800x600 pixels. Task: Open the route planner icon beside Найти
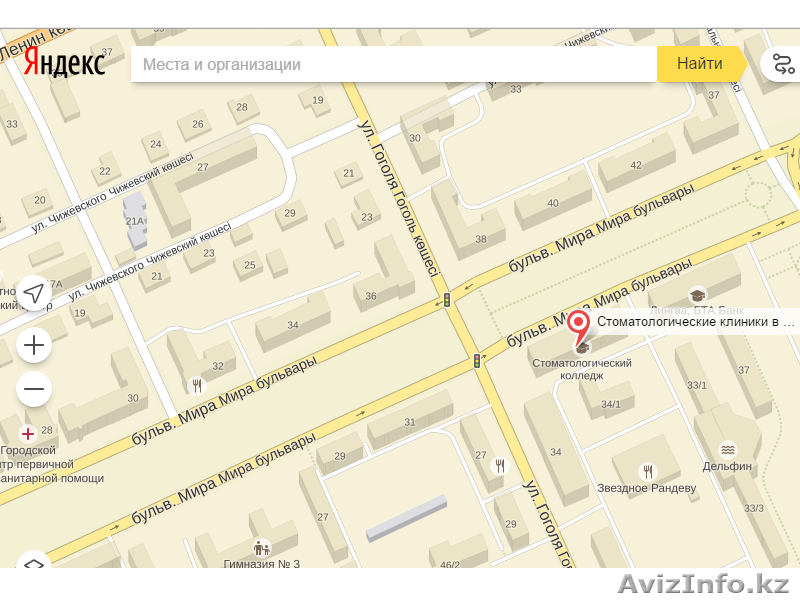[x=783, y=64]
